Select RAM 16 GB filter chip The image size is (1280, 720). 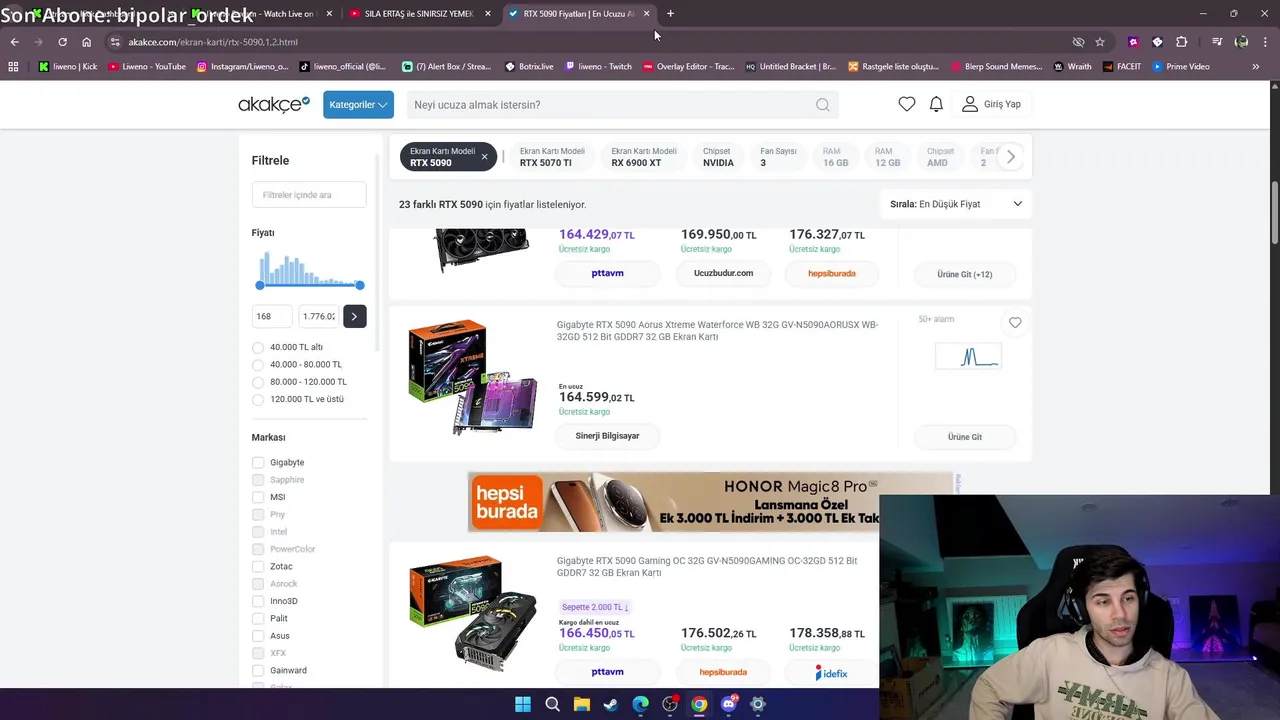coord(835,157)
